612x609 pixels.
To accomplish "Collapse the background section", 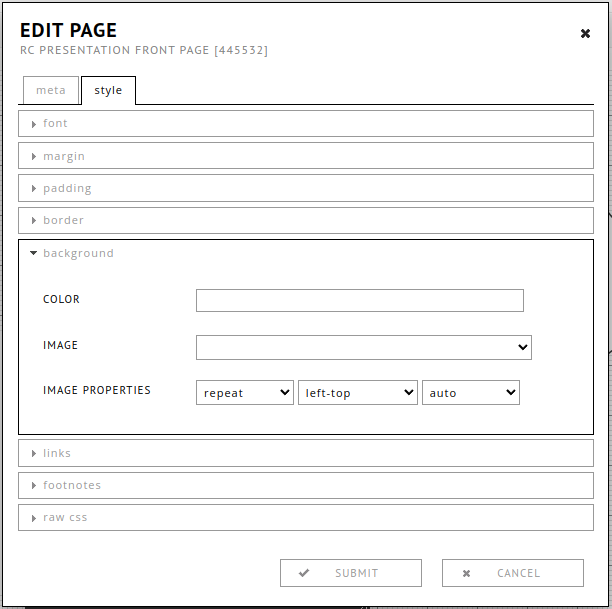I will click(78, 253).
